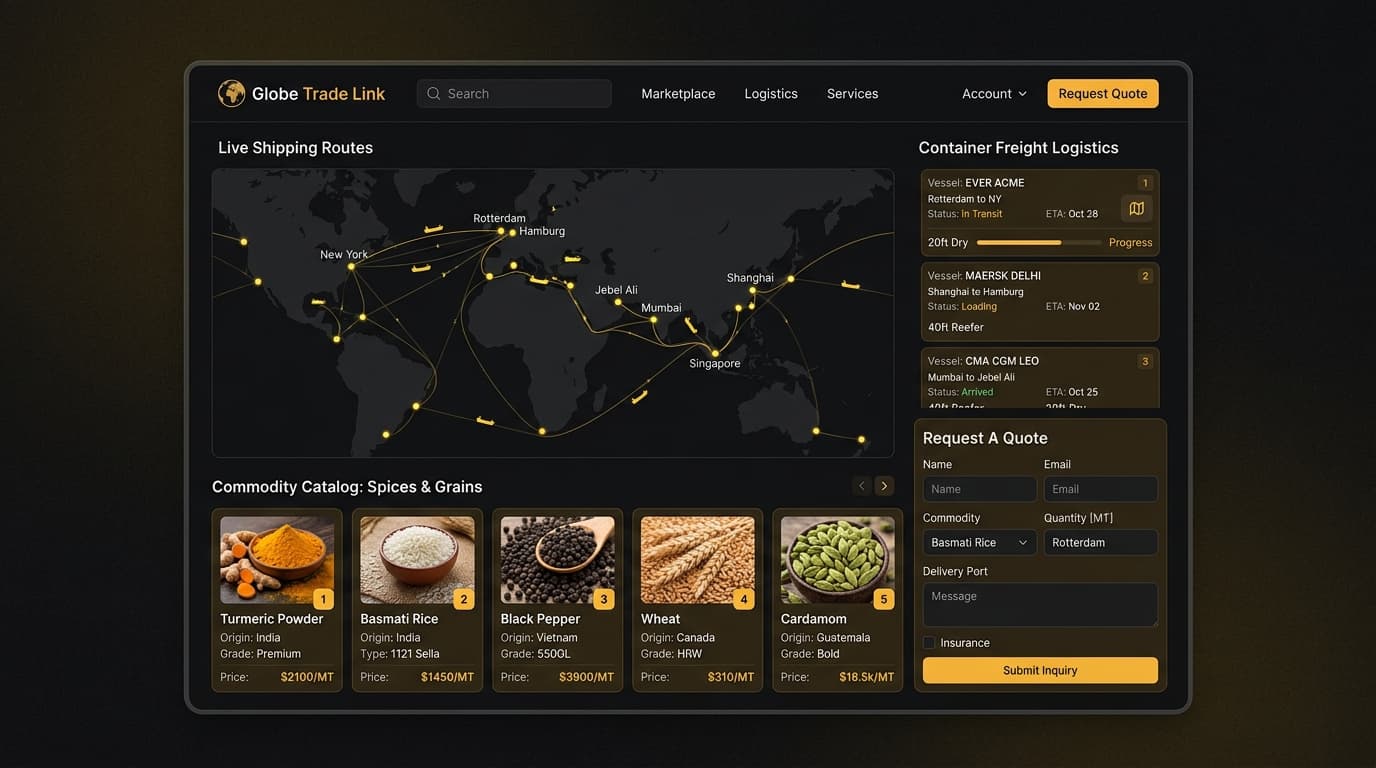Image resolution: width=1376 pixels, height=768 pixels.
Task: Click the Singapore port dot on the map
Action: click(x=715, y=353)
